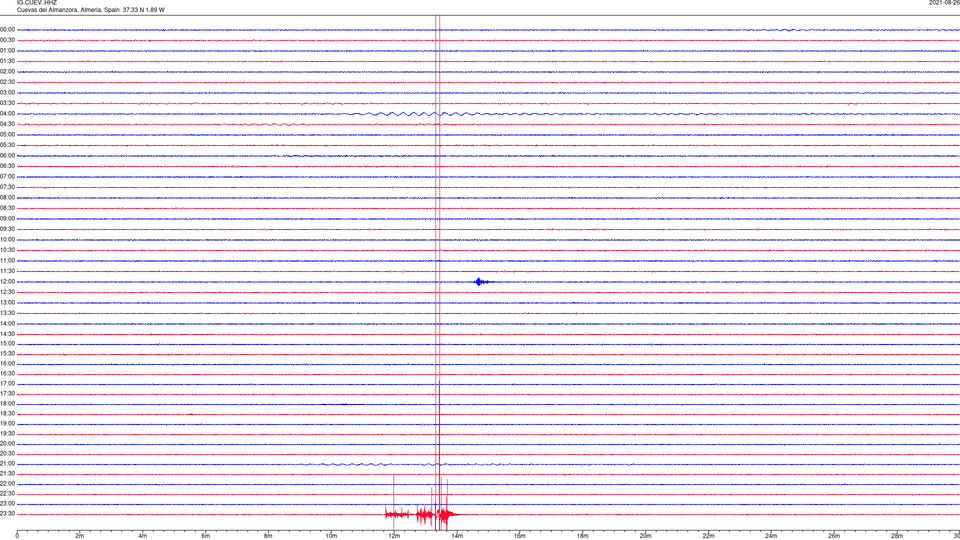Select the 12m axis tick label

(x=394, y=536)
